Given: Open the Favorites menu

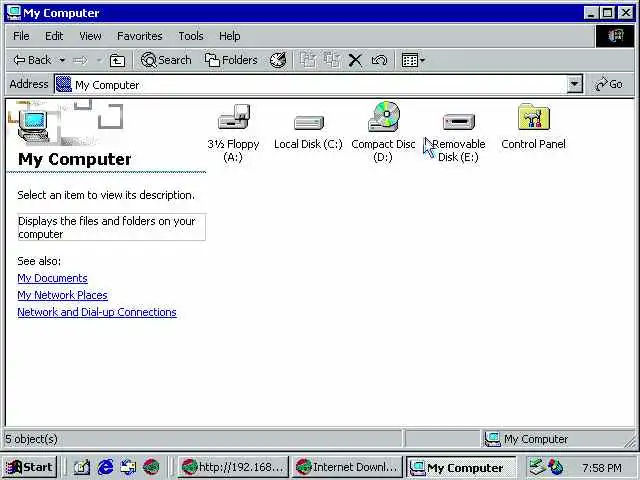Looking at the screenshot, I should [x=140, y=36].
